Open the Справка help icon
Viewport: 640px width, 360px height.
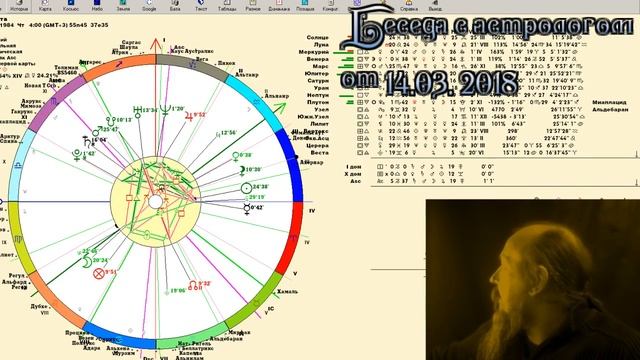coord(409,5)
